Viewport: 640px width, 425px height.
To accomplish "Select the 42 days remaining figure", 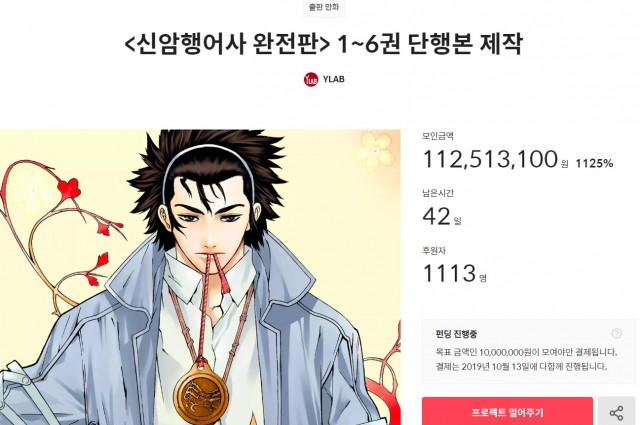I will 437,216.
